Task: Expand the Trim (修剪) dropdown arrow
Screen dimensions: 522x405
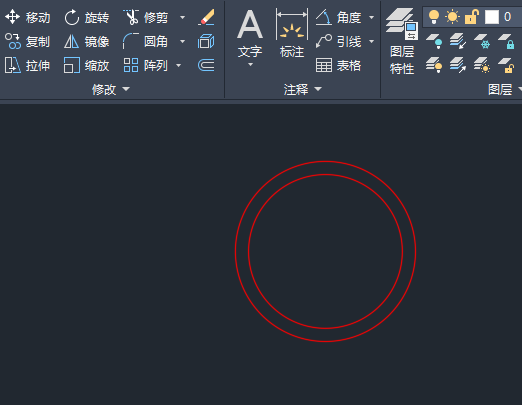Action: tap(182, 17)
